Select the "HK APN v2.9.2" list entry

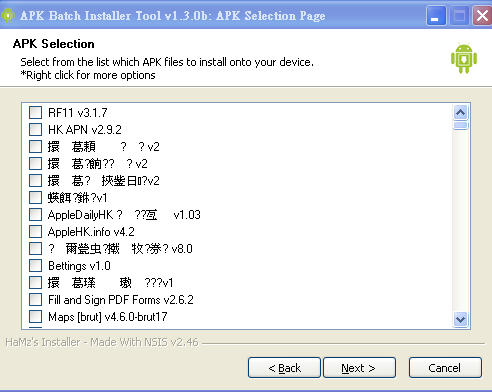pyautogui.click(x=85, y=130)
